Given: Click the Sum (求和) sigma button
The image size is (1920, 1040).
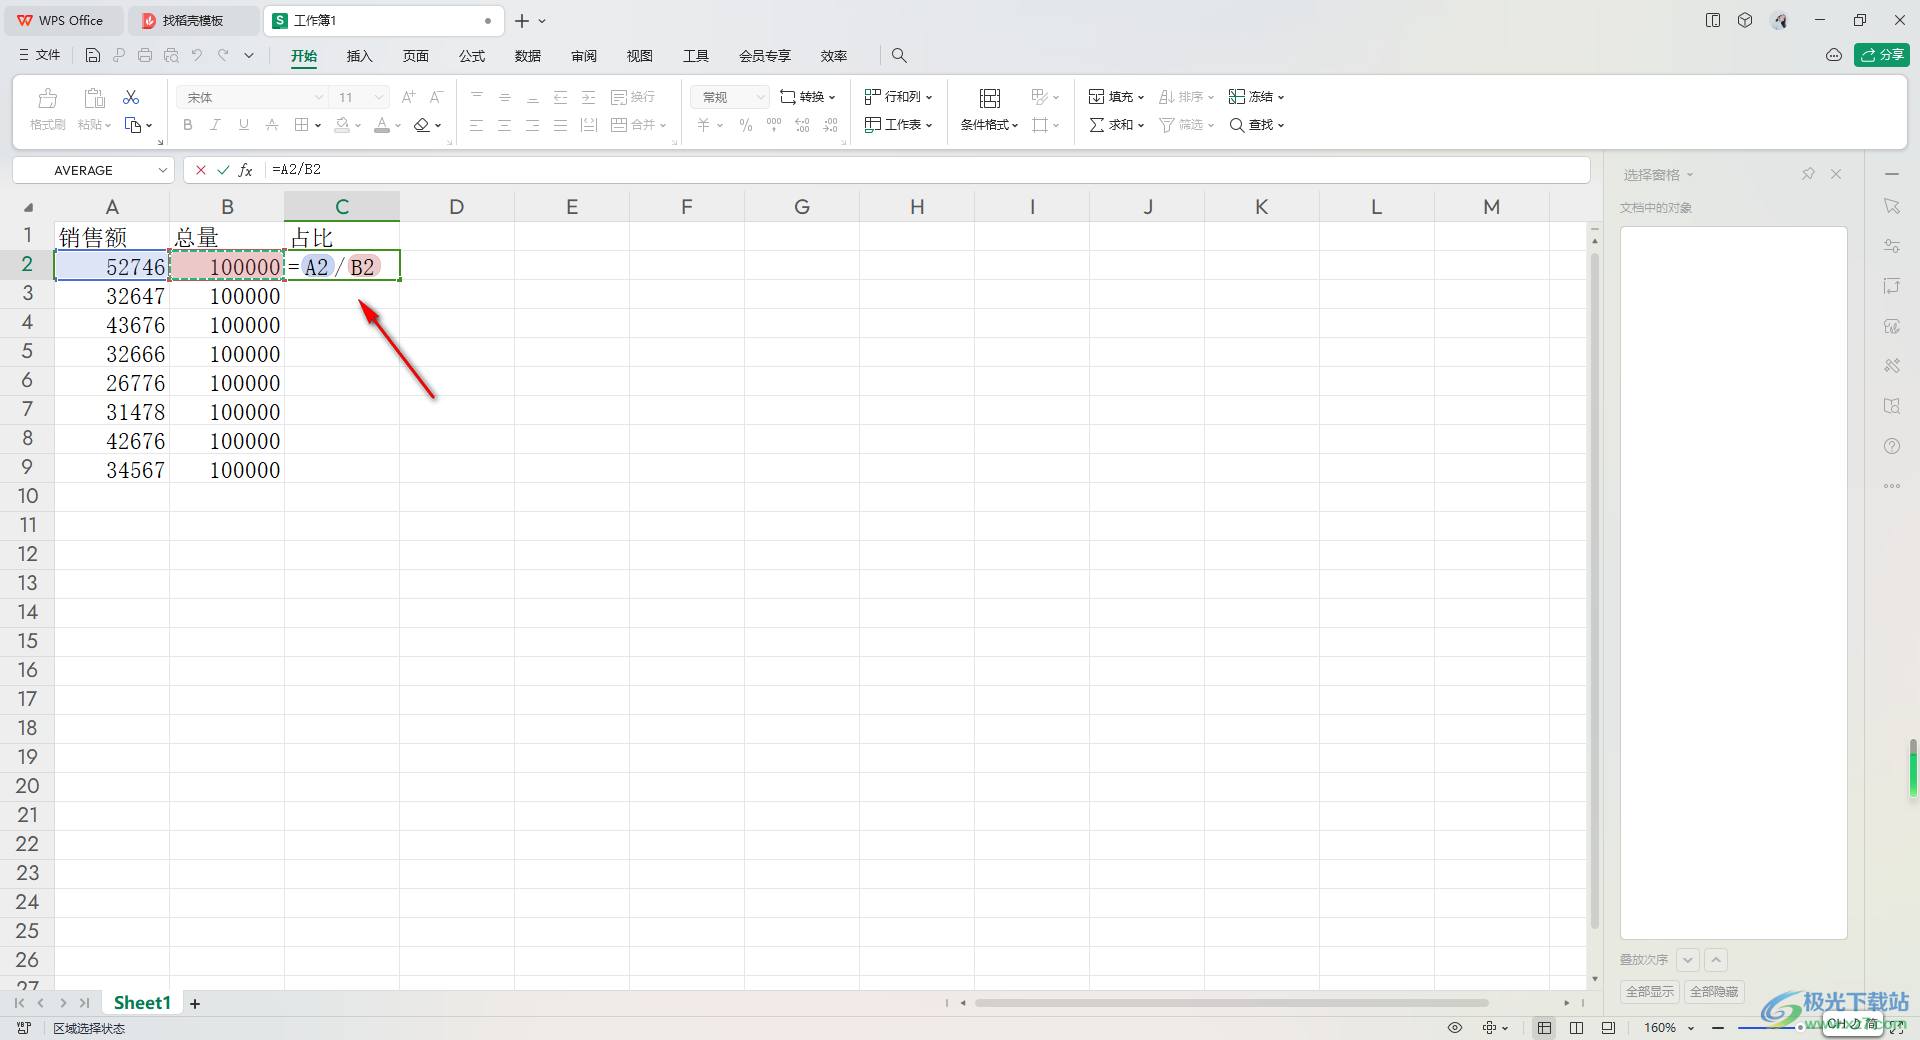Looking at the screenshot, I should tap(1117, 125).
